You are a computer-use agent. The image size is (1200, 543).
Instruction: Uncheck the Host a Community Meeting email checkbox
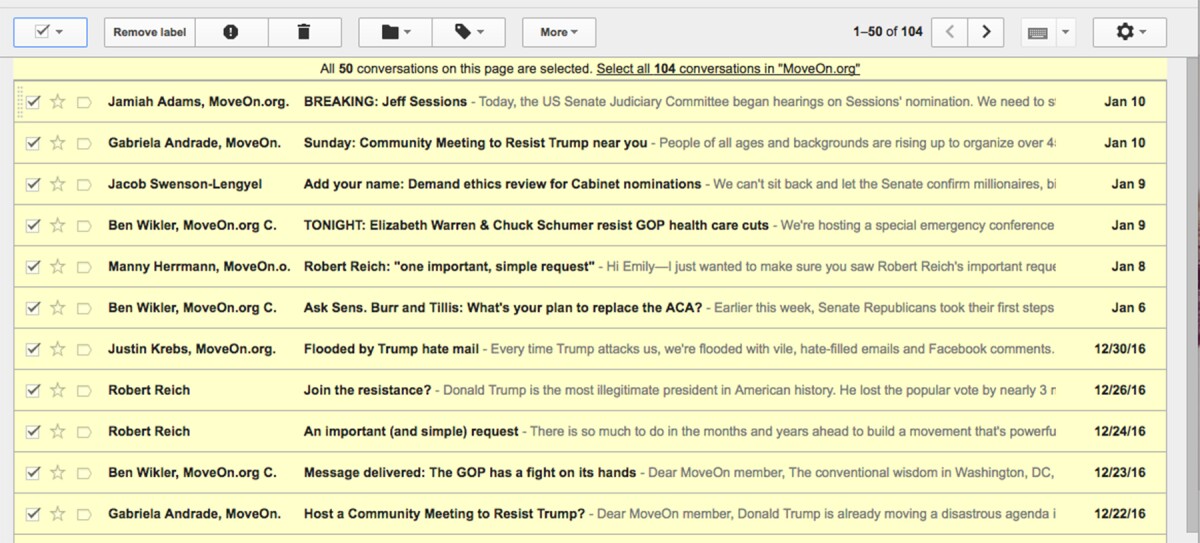(33, 514)
